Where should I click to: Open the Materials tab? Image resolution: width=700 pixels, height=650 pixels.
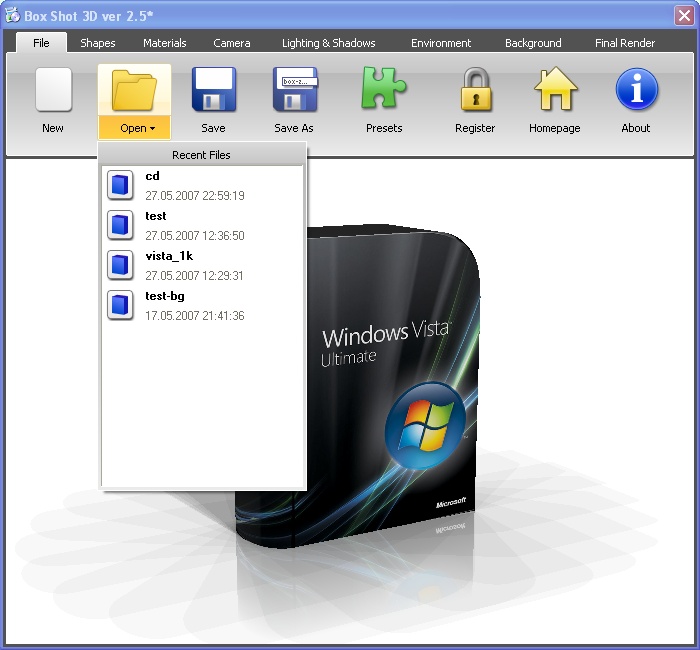tap(164, 43)
